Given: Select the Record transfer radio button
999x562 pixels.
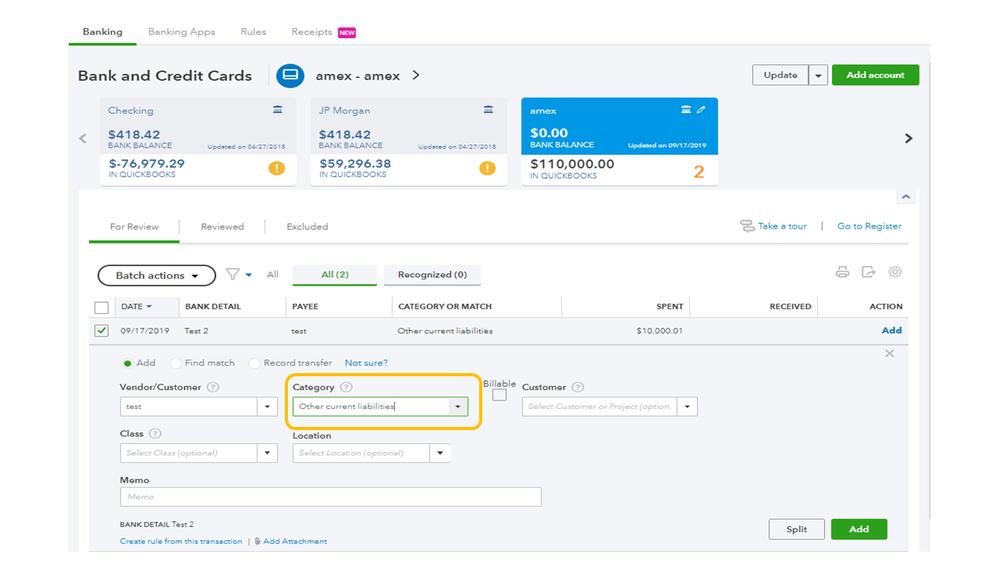Looking at the screenshot, I should coord(254,363).
